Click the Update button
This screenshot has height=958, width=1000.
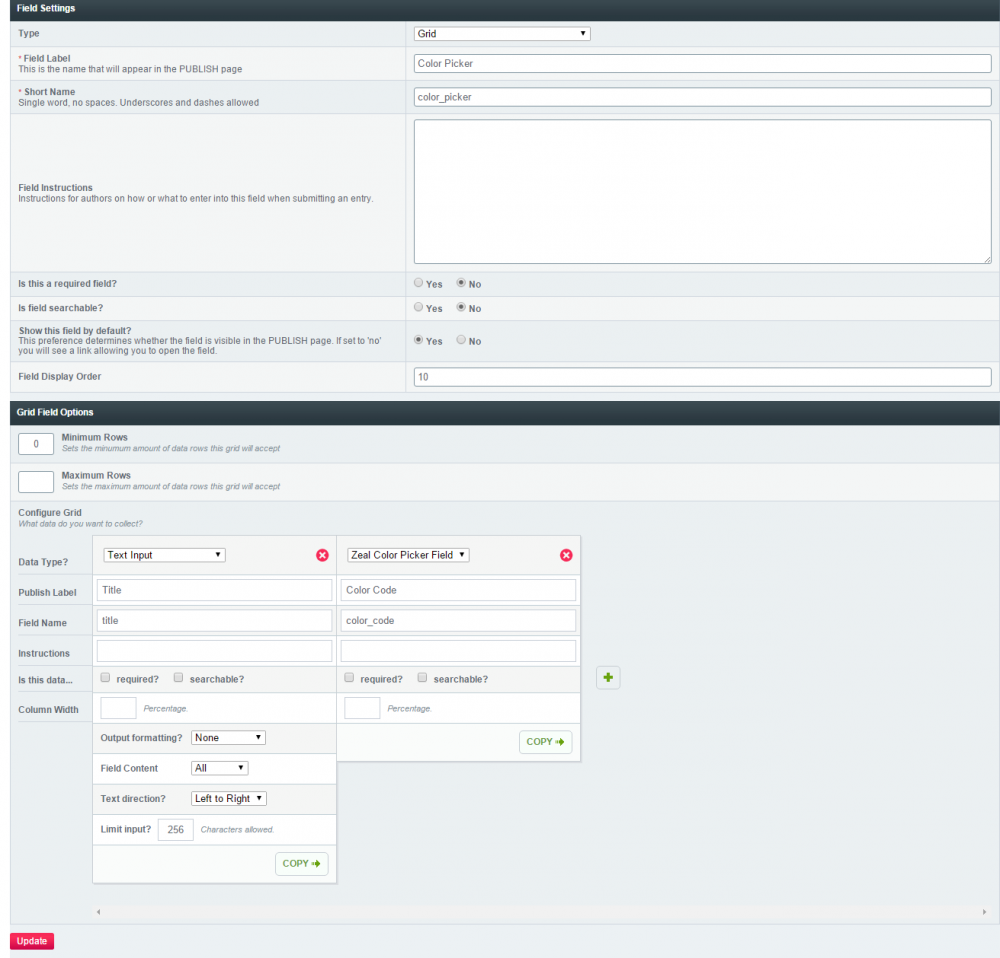(x=31, y=941)
